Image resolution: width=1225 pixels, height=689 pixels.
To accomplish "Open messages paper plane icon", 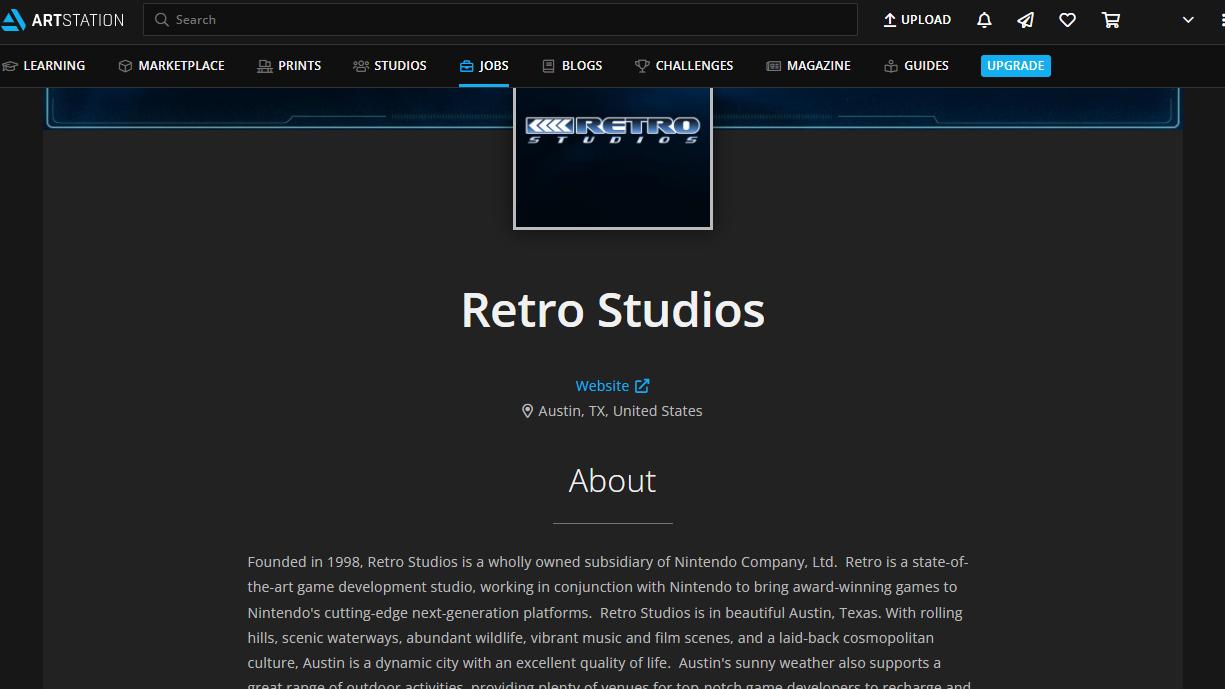I will pyautogui.click(x=1026, y=20).
